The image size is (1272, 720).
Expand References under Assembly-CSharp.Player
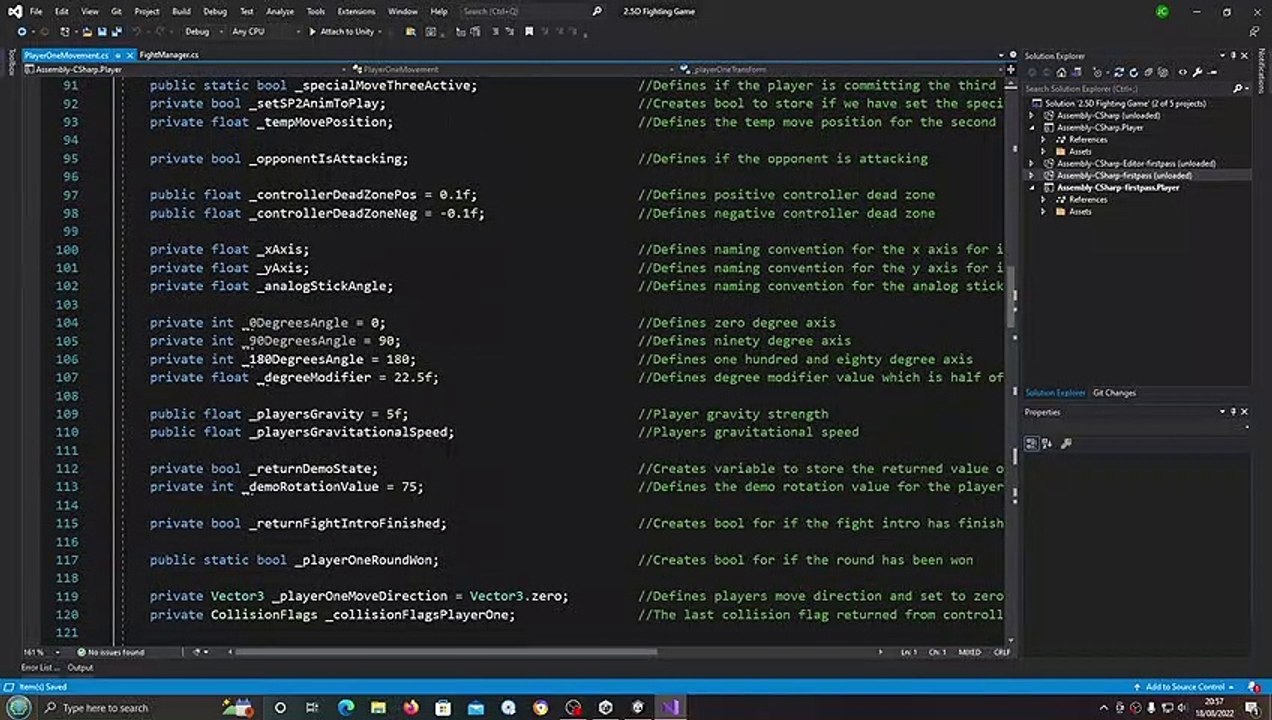pos(1044,139)
